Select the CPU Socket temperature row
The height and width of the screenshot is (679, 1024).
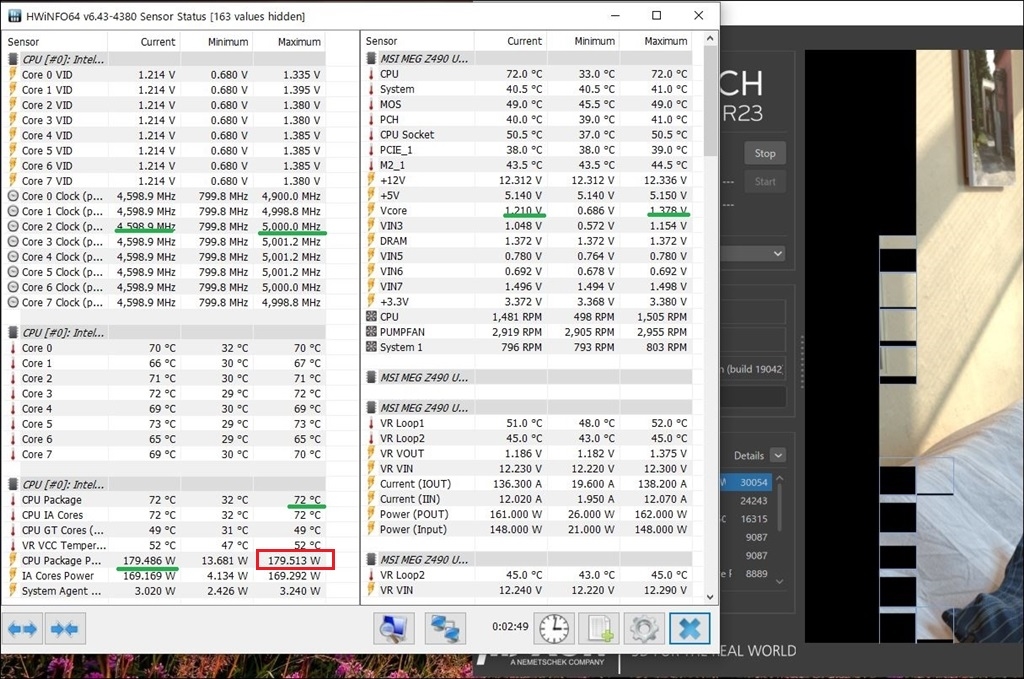point(528,134)
